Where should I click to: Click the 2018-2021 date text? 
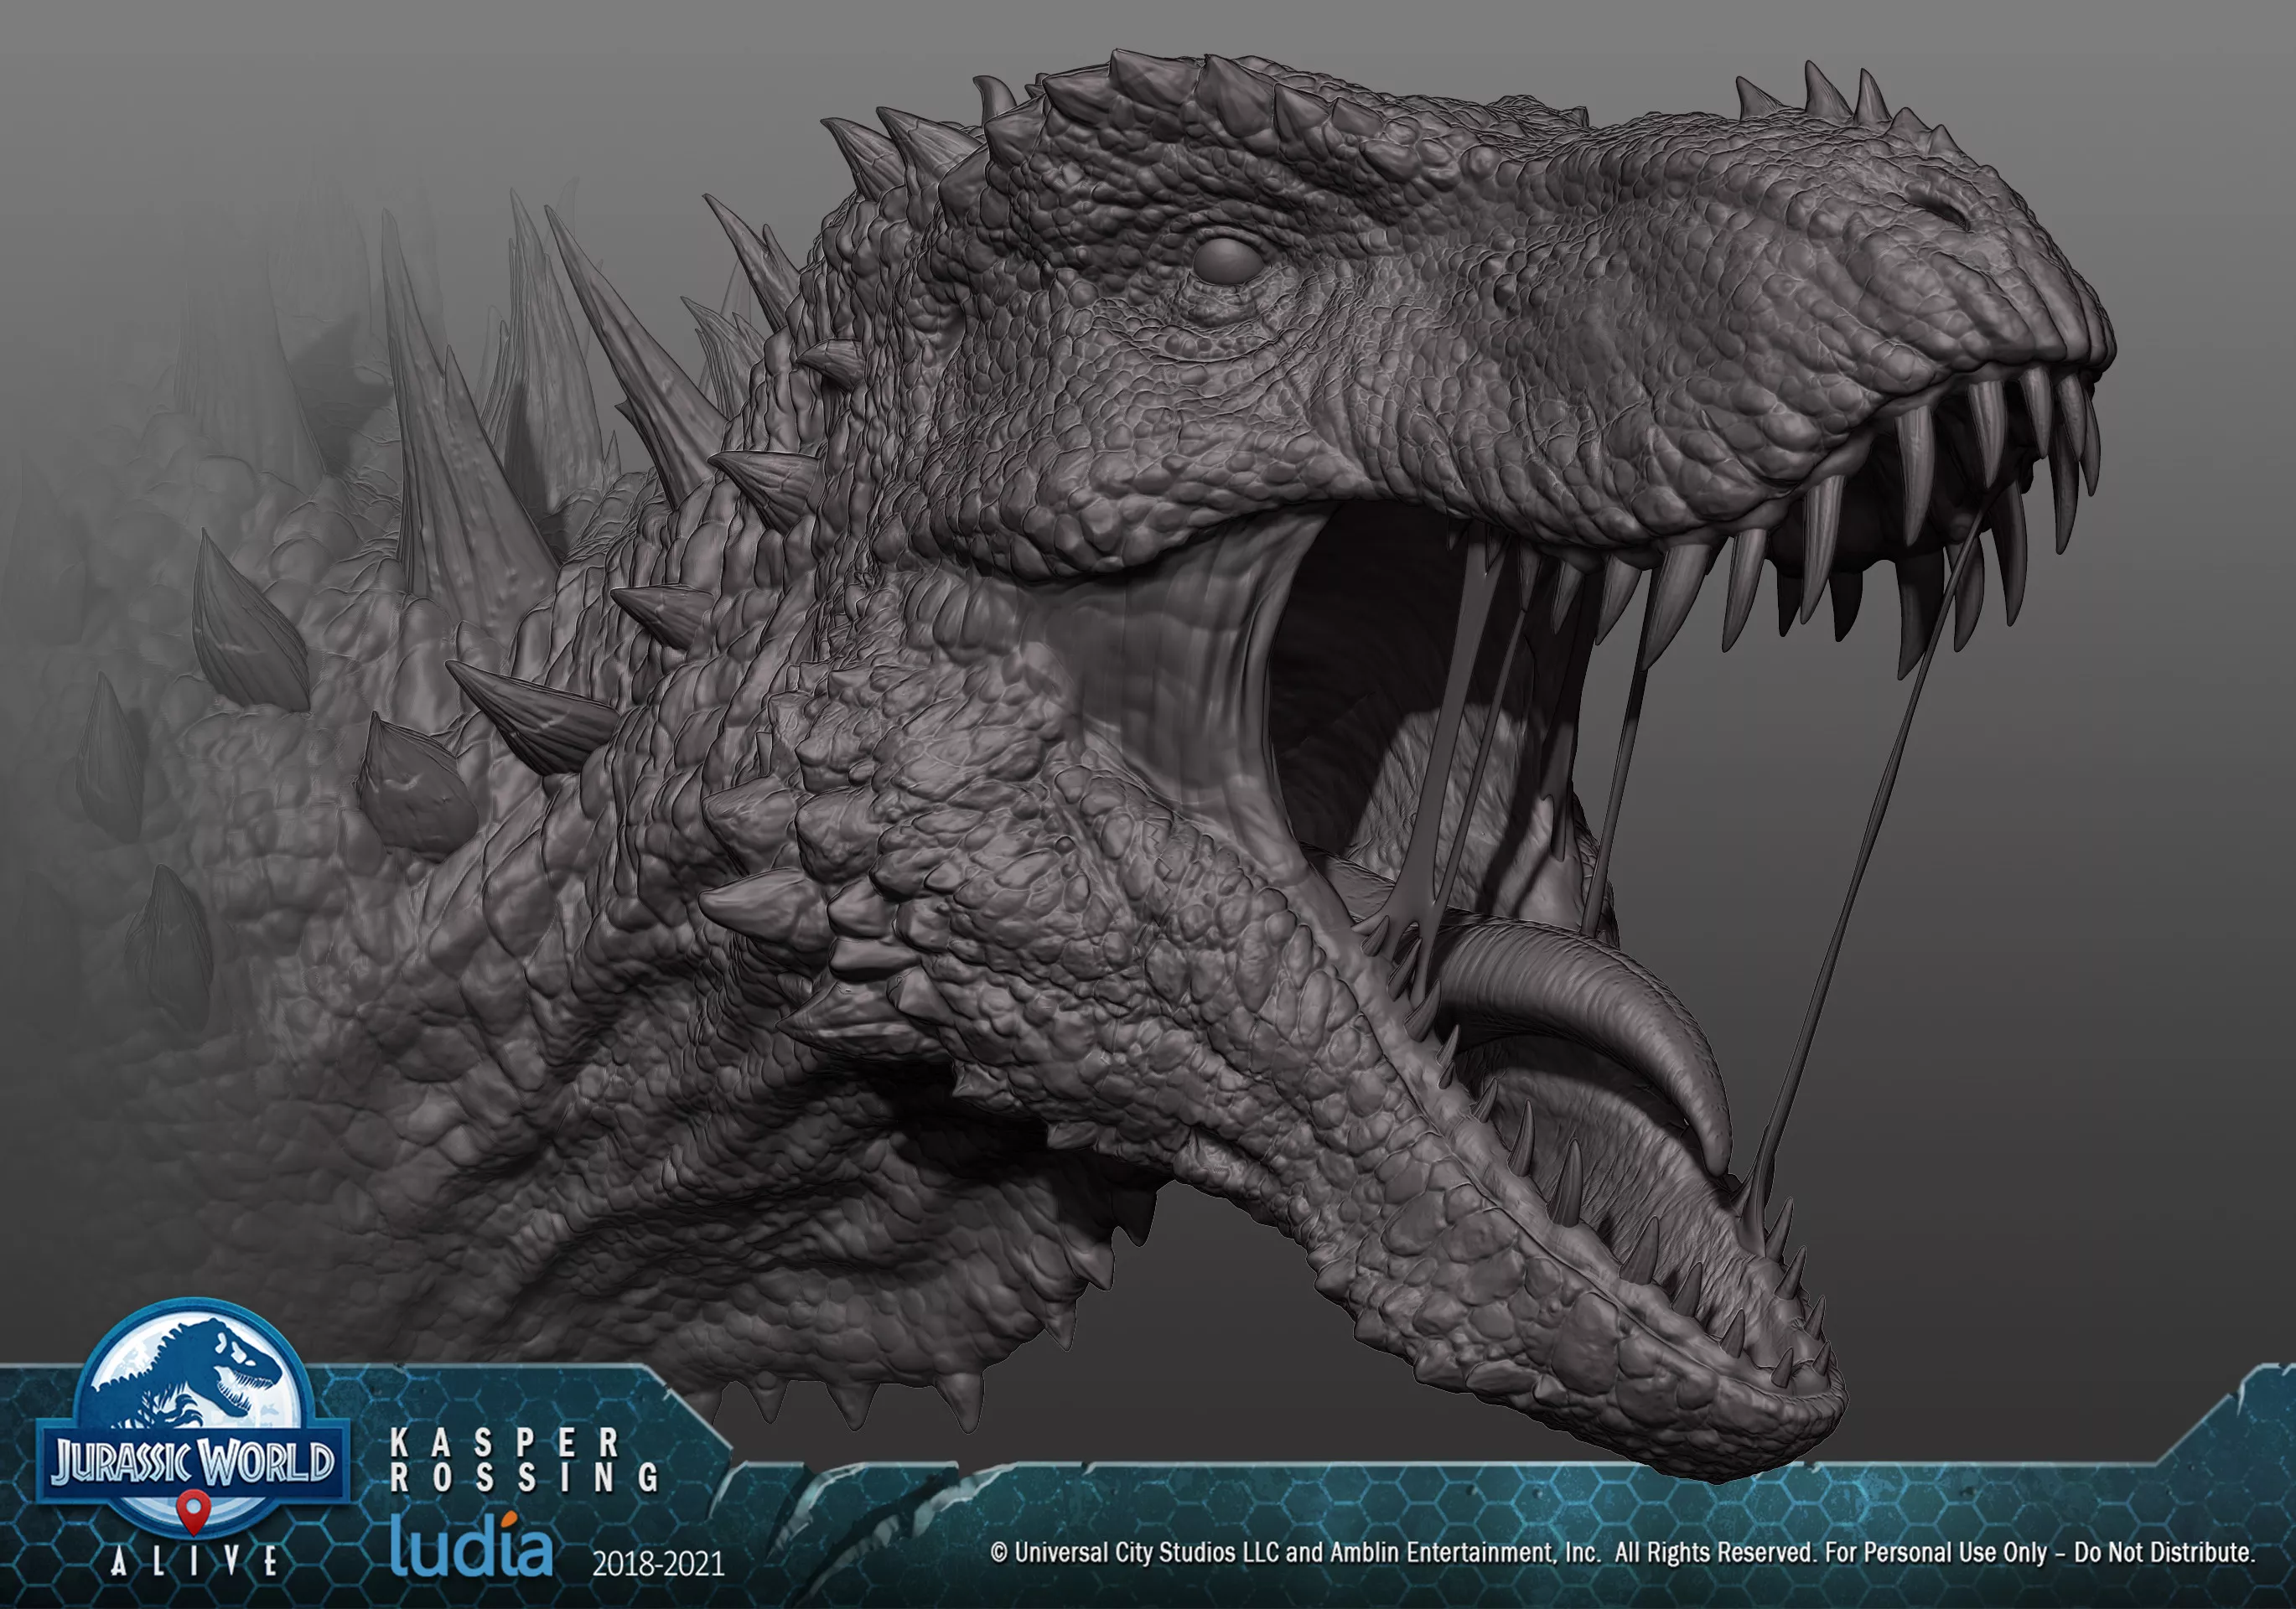(x=658, y=1564)
